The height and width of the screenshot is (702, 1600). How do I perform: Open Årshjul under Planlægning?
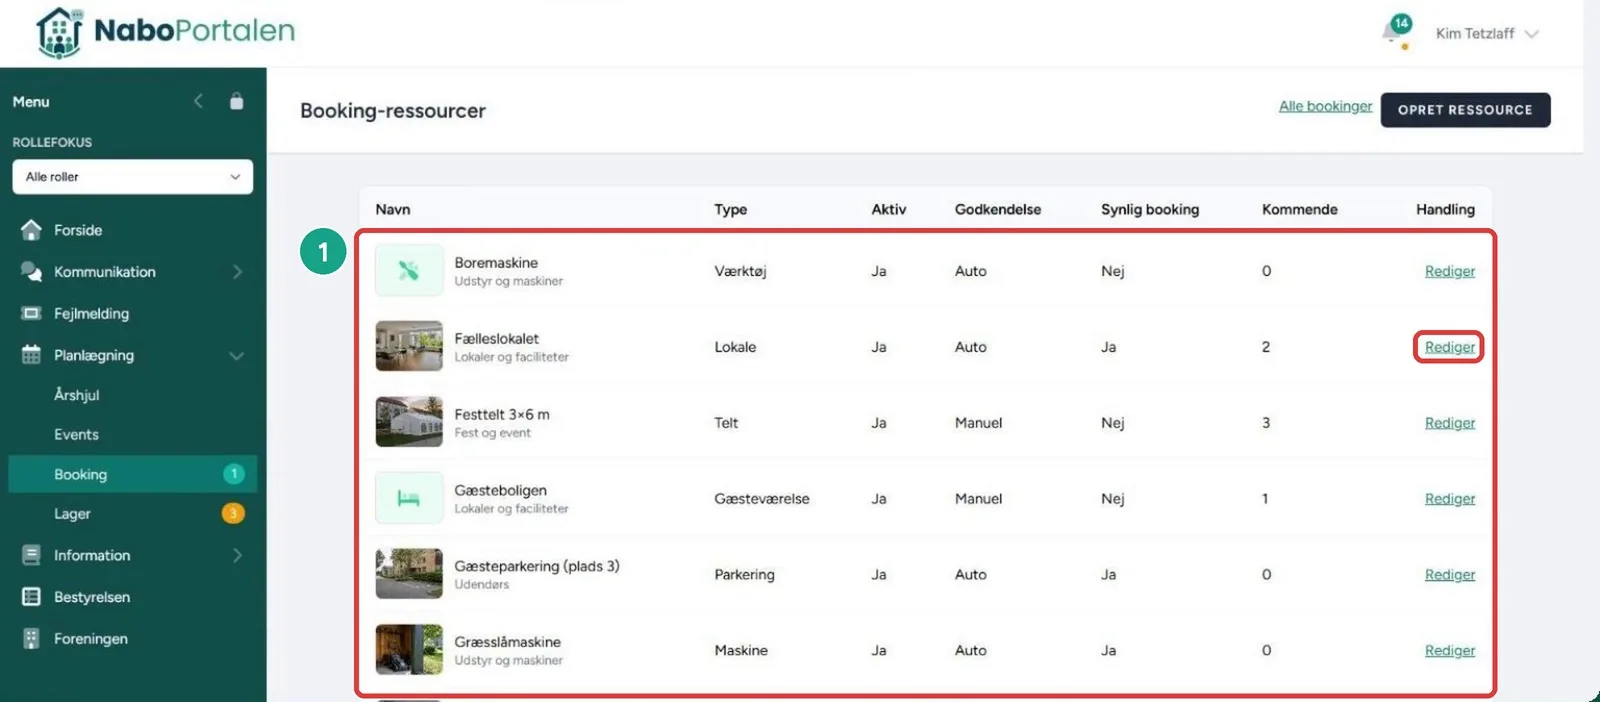click(77, 395)
